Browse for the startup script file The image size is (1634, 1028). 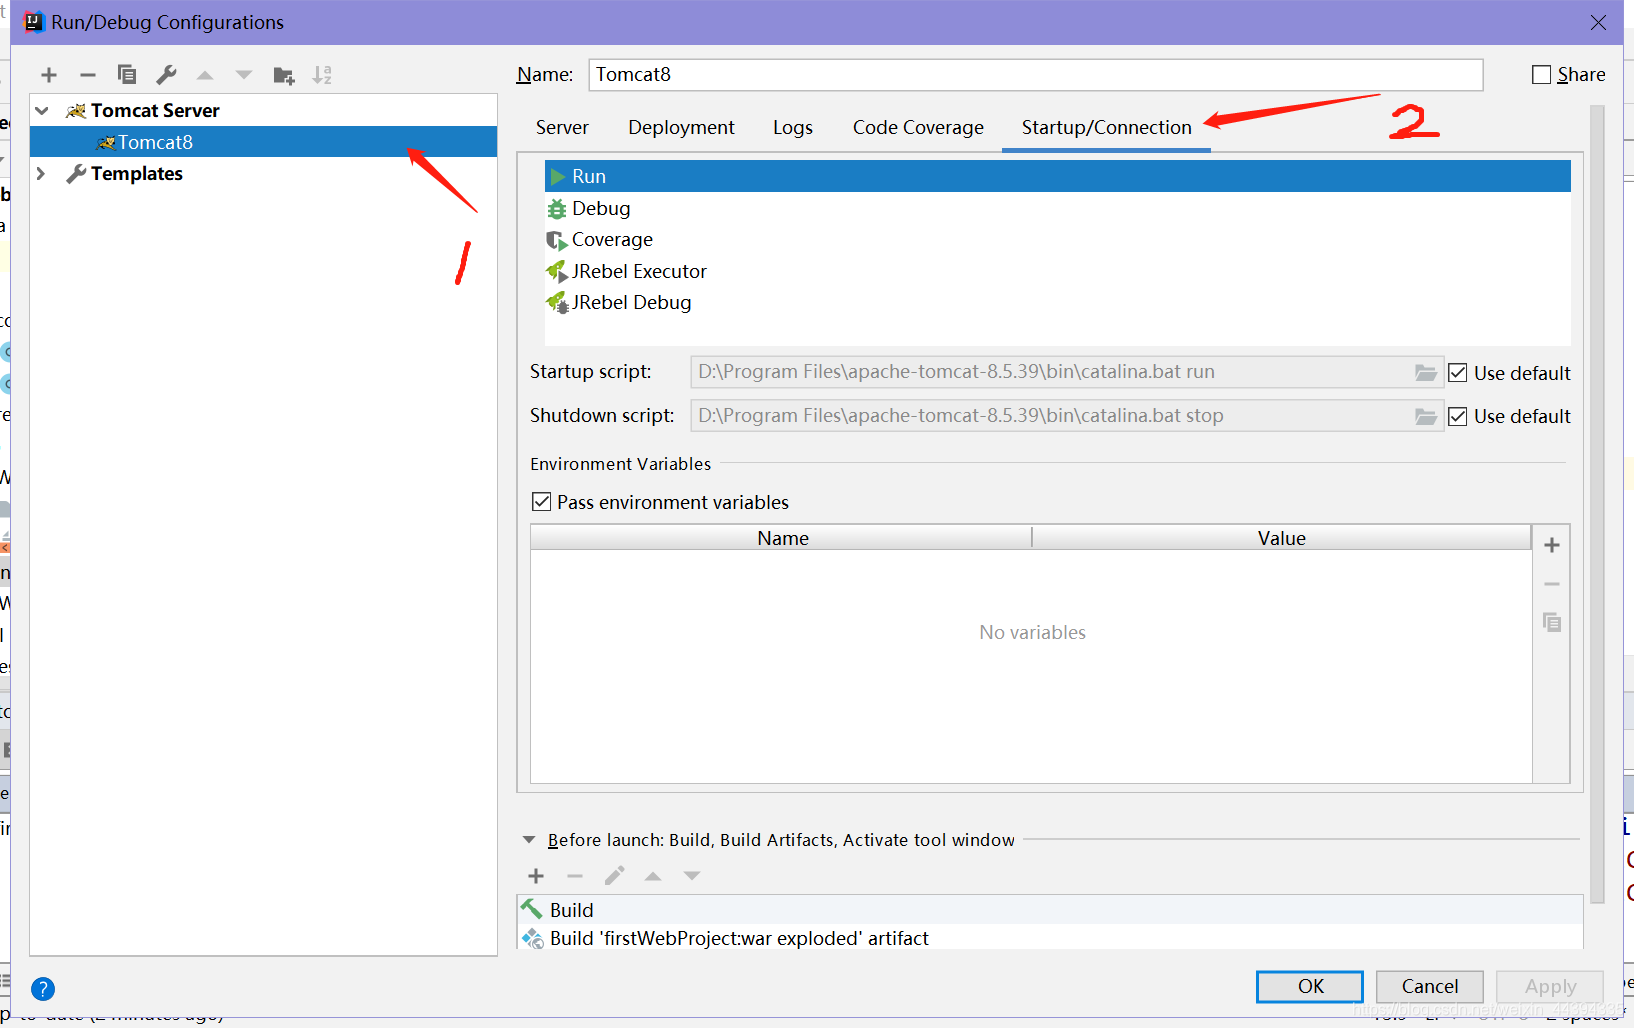(x=1426, y=372)
